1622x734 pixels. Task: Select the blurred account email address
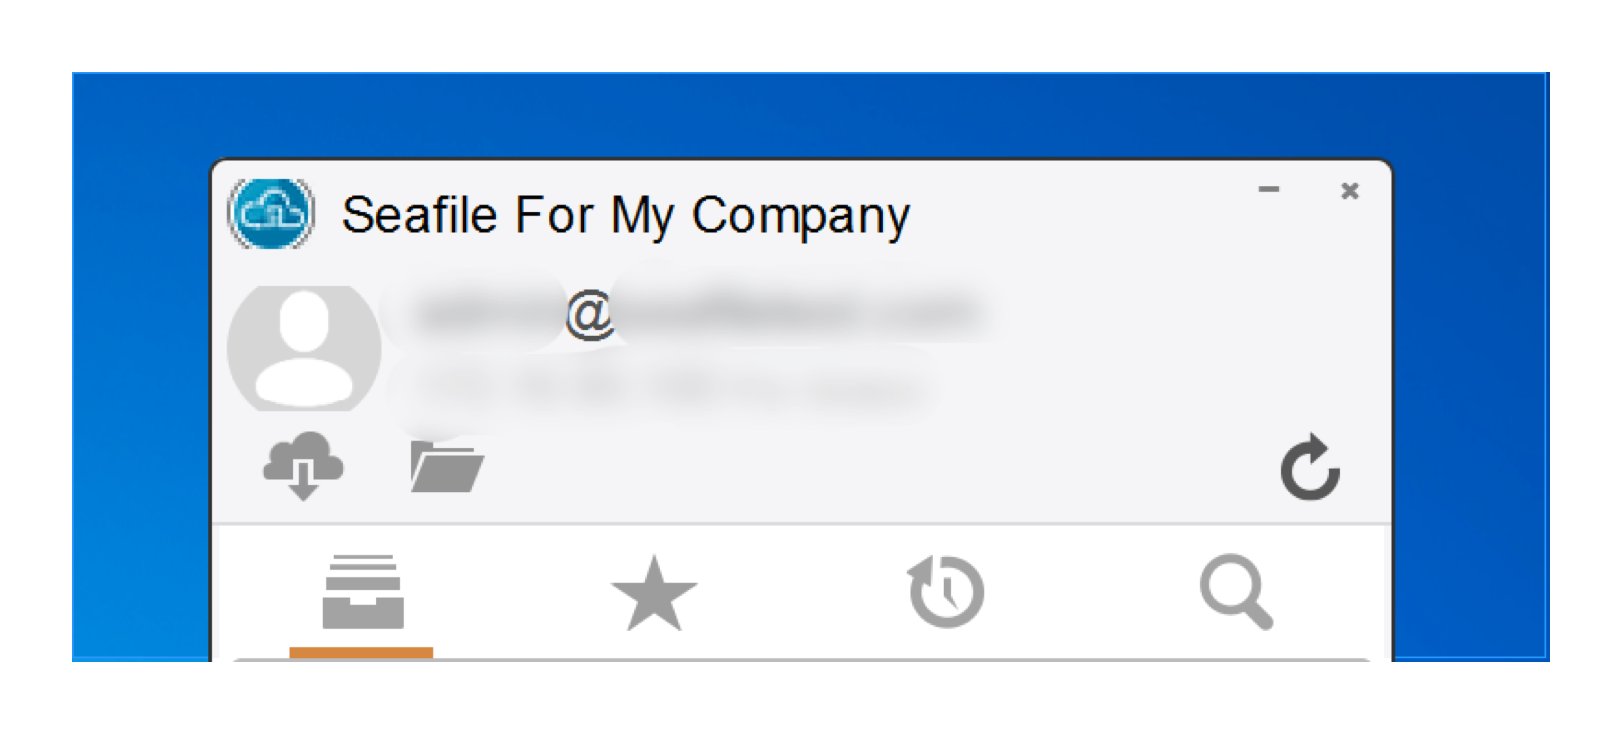(x=696, y=313)
